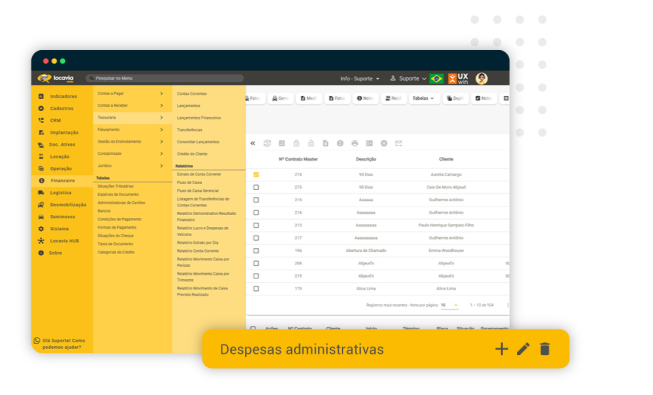Click the trash delete icon on yellow bar

coord(545,349)
